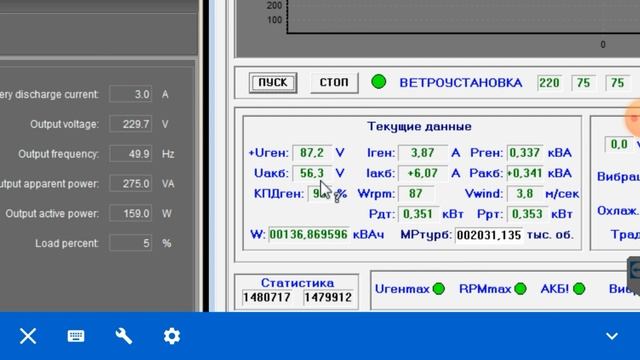The image size is (640, 360).
Task: Click the Pрт value 0,353
Action: coord(527,214)
